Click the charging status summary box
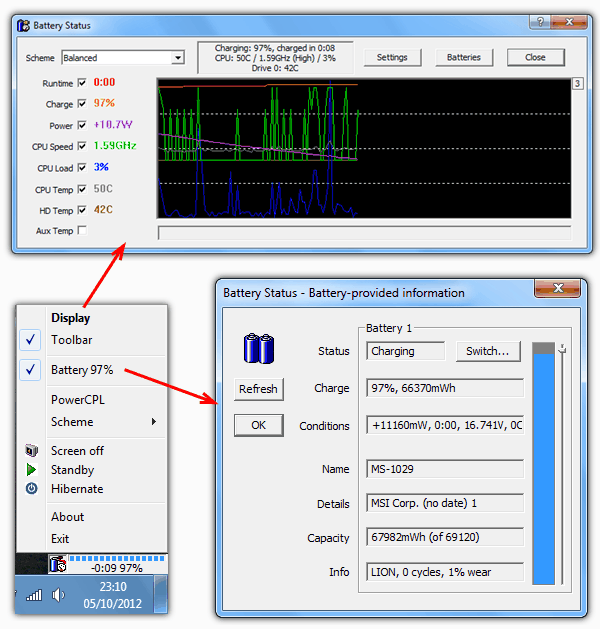 click(x=275, y=58)
